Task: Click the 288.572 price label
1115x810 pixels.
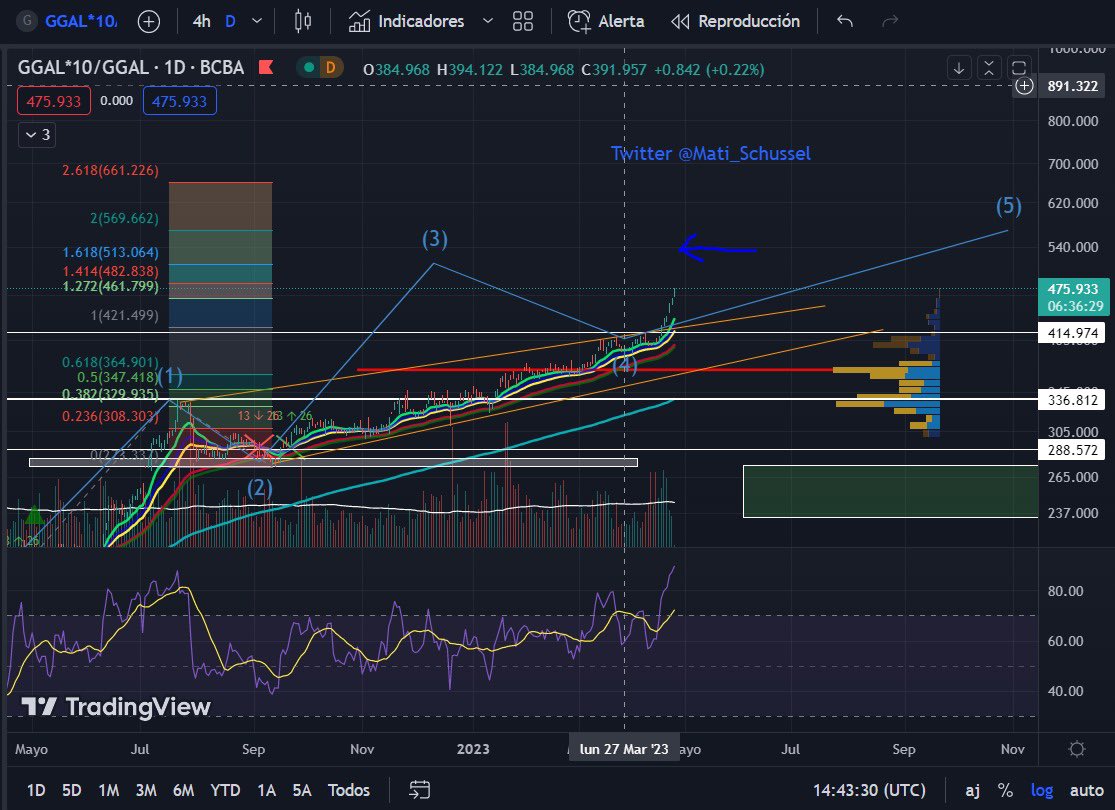Action: tap(1072, 449)
